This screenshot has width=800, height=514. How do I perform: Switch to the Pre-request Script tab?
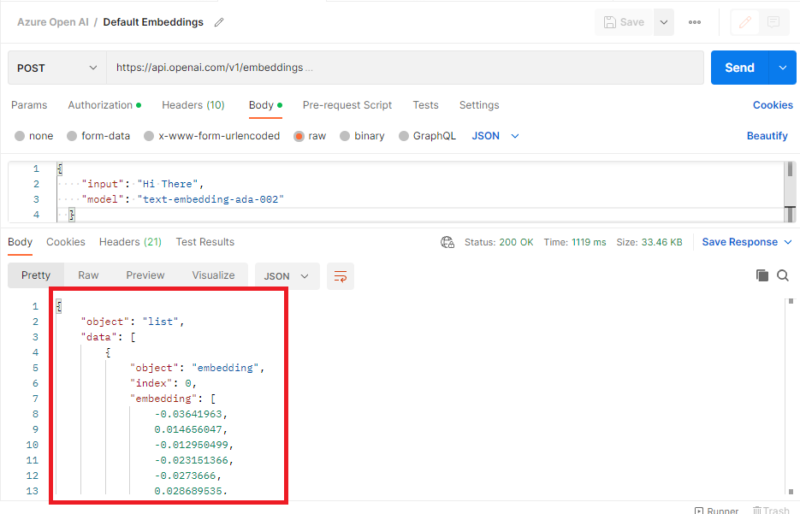(347, 105)
